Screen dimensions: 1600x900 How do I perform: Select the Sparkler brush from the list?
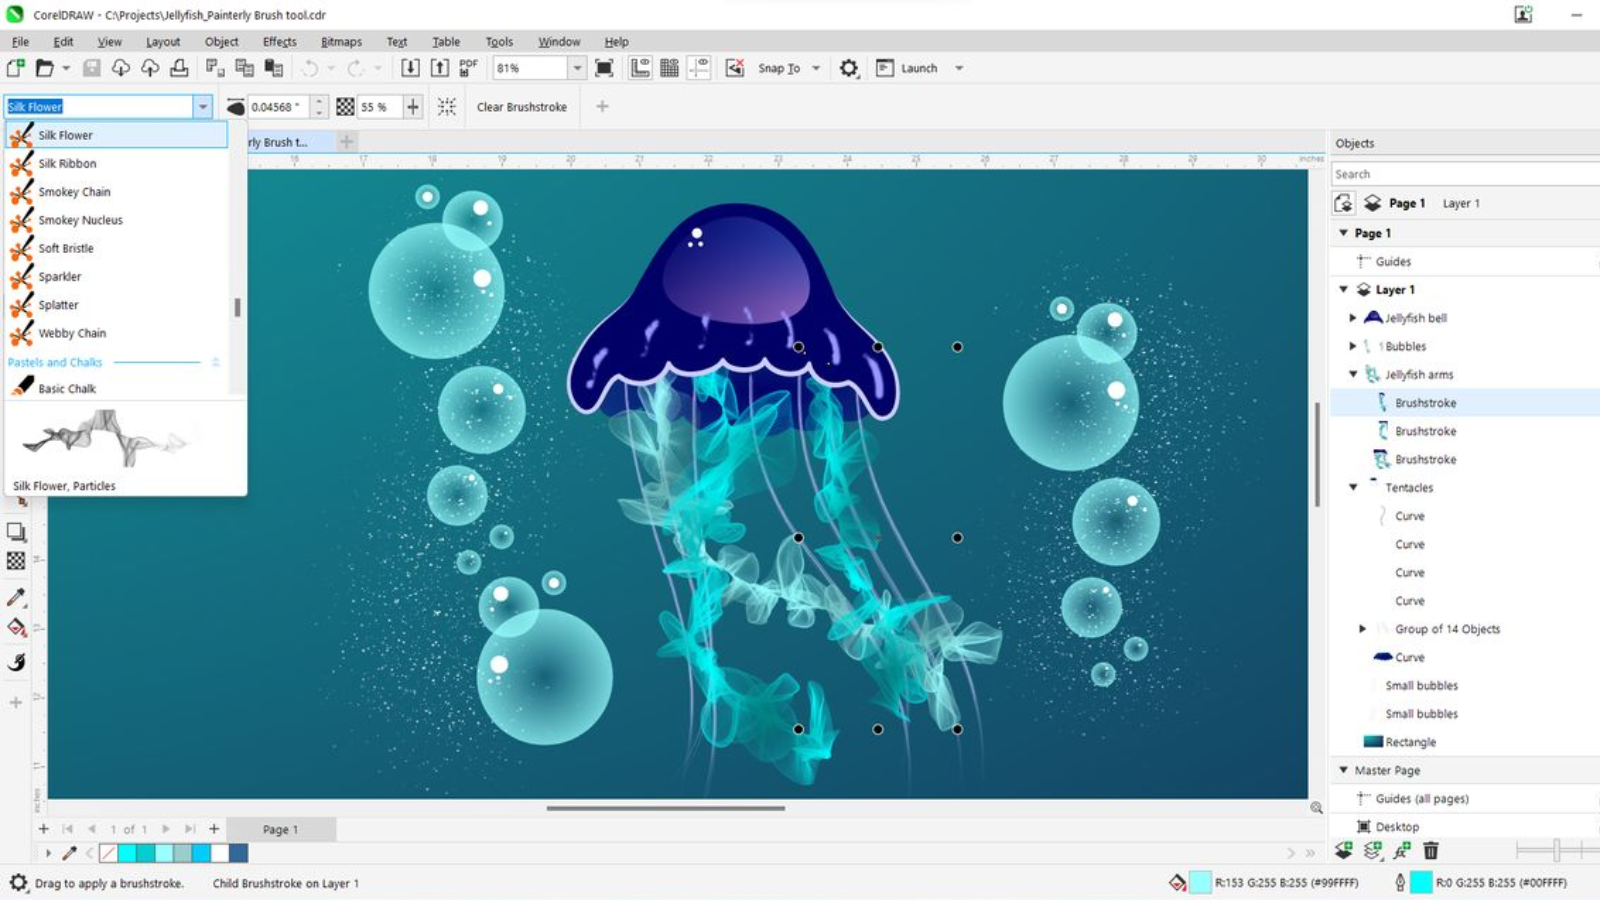pyautogui.click(x=58, y=277)
